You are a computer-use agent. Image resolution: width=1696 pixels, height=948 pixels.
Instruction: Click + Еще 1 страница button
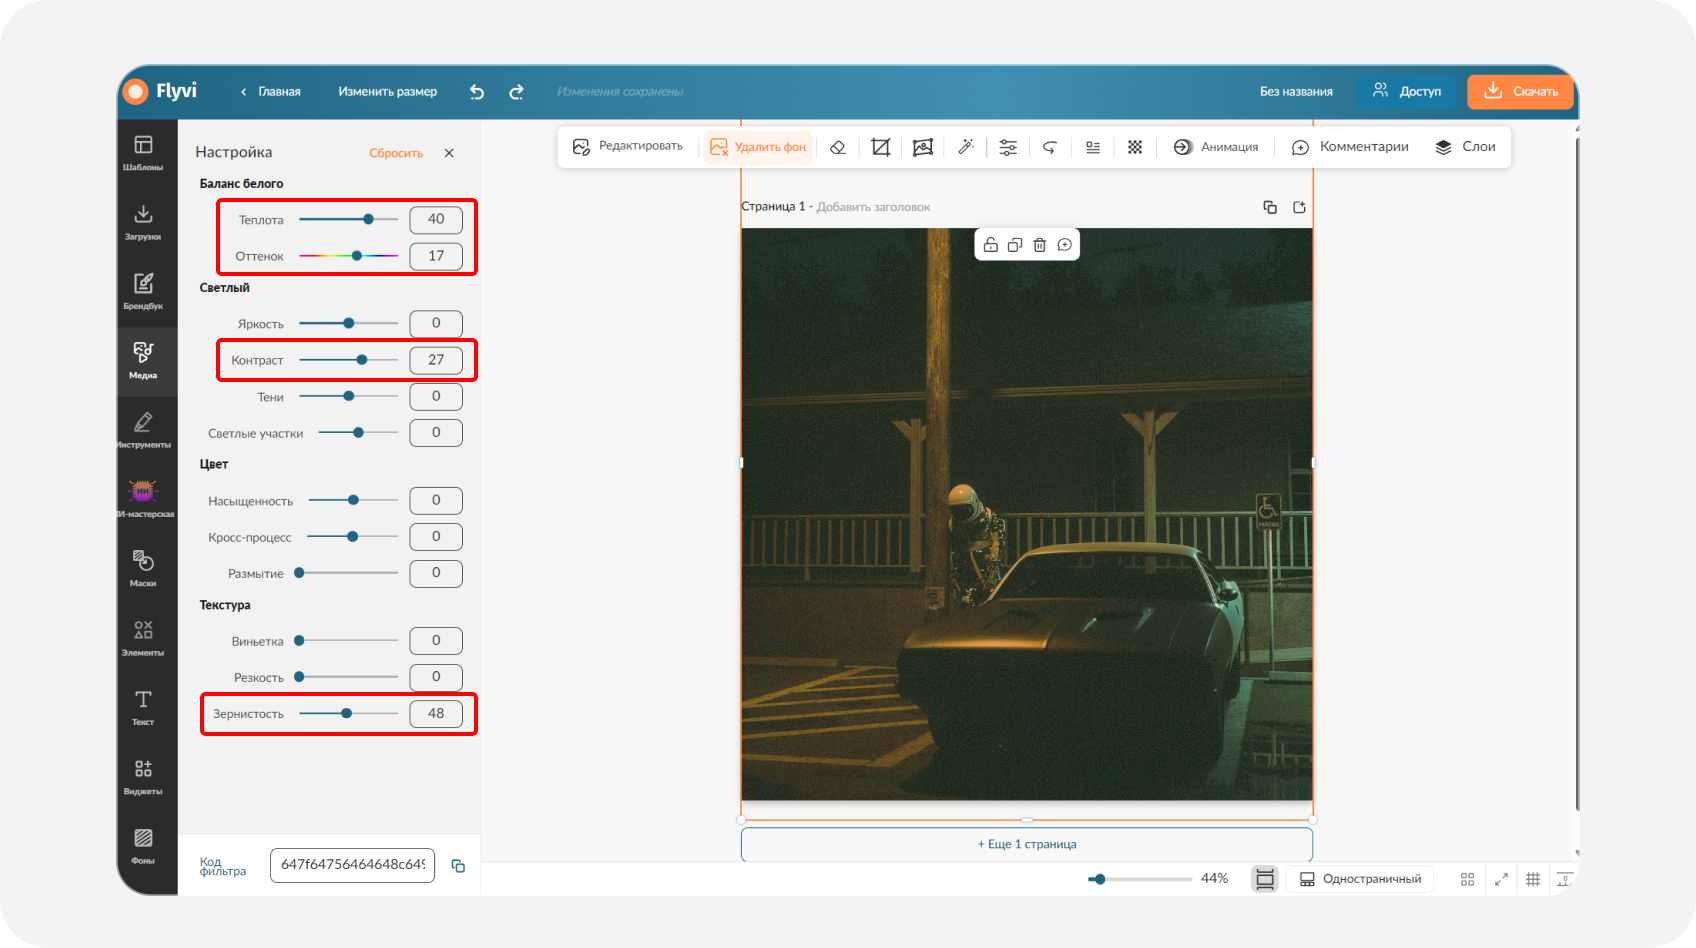1027,844
